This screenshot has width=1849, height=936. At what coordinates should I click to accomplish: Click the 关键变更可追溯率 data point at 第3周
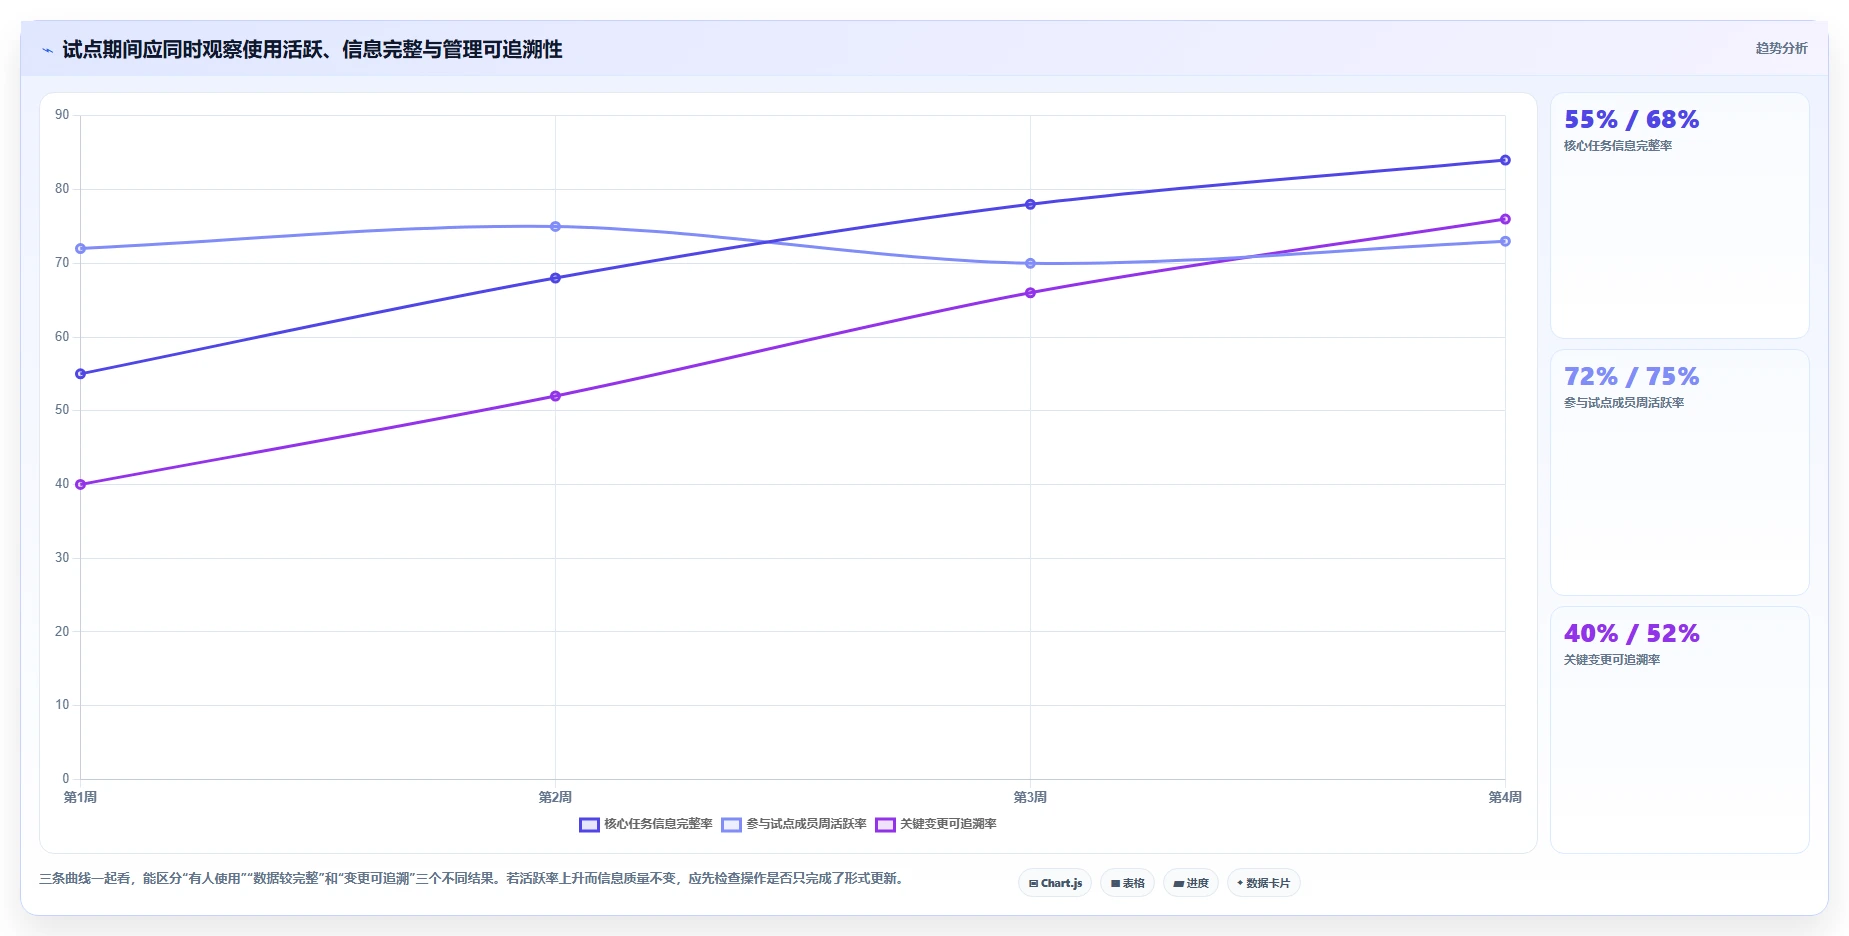click(x=1030, y=293)
